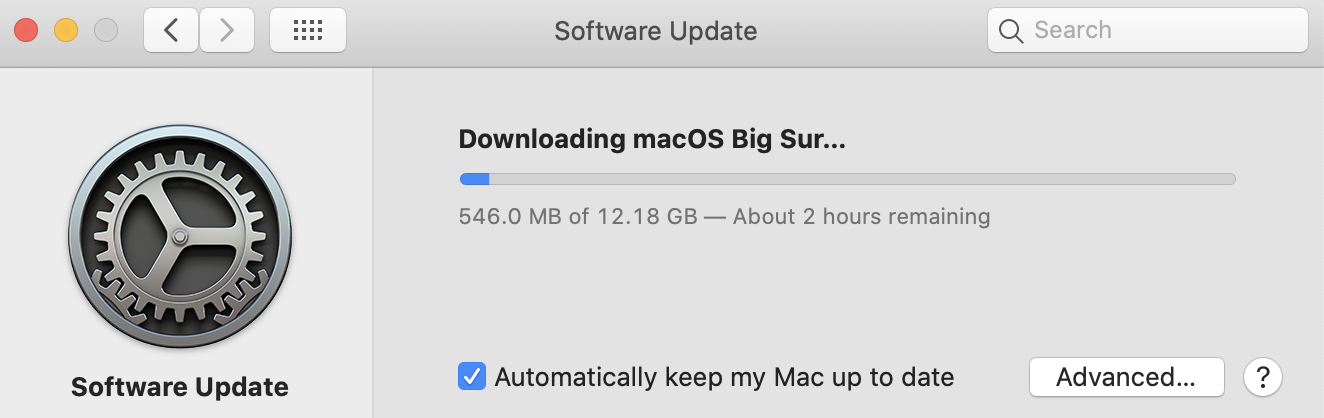Screen dimensions: 1324x418
Task: Click the Software Update label below the gear icon
Action: click(x=180, y=387)
